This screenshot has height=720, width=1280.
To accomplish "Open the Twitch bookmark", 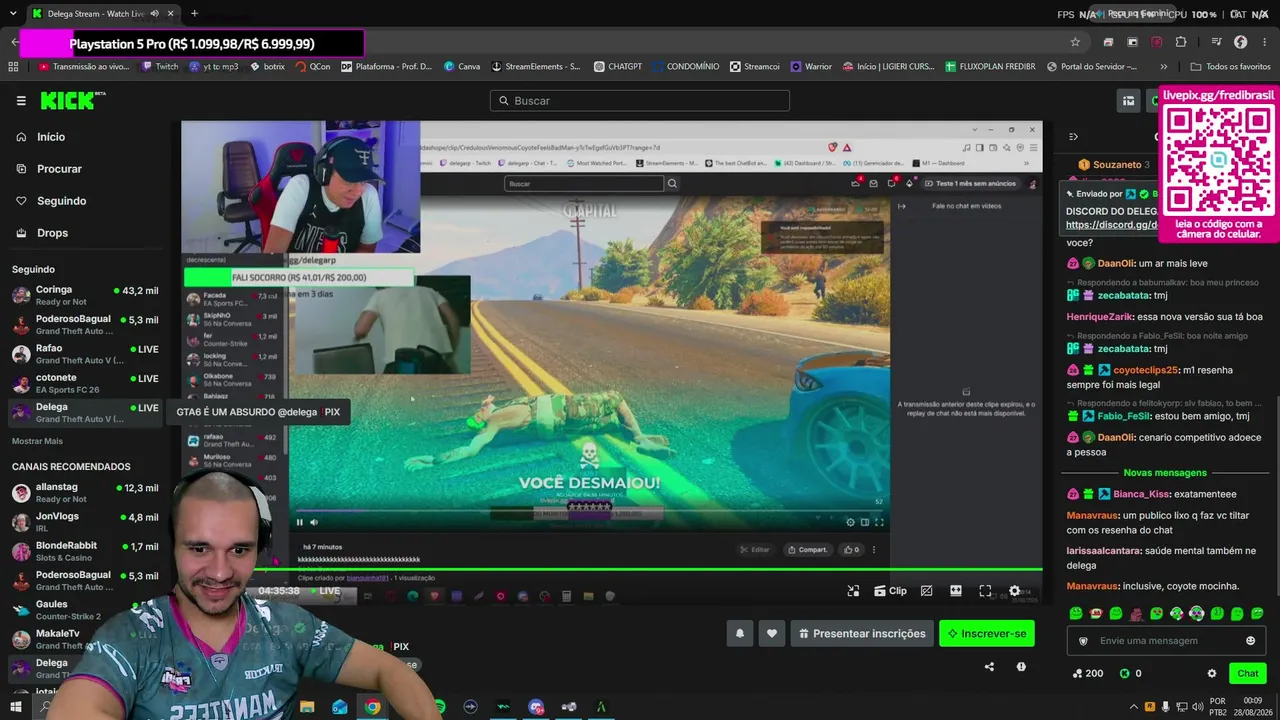I will coord(160,67).
